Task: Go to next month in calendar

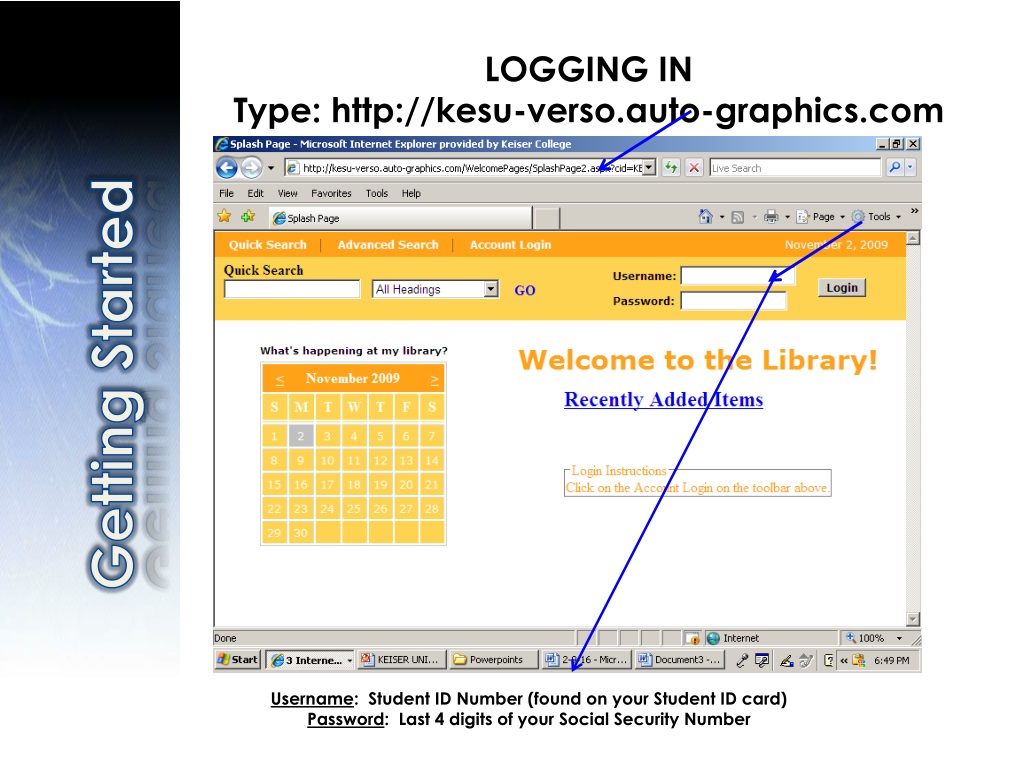Action: pos(434,379)
